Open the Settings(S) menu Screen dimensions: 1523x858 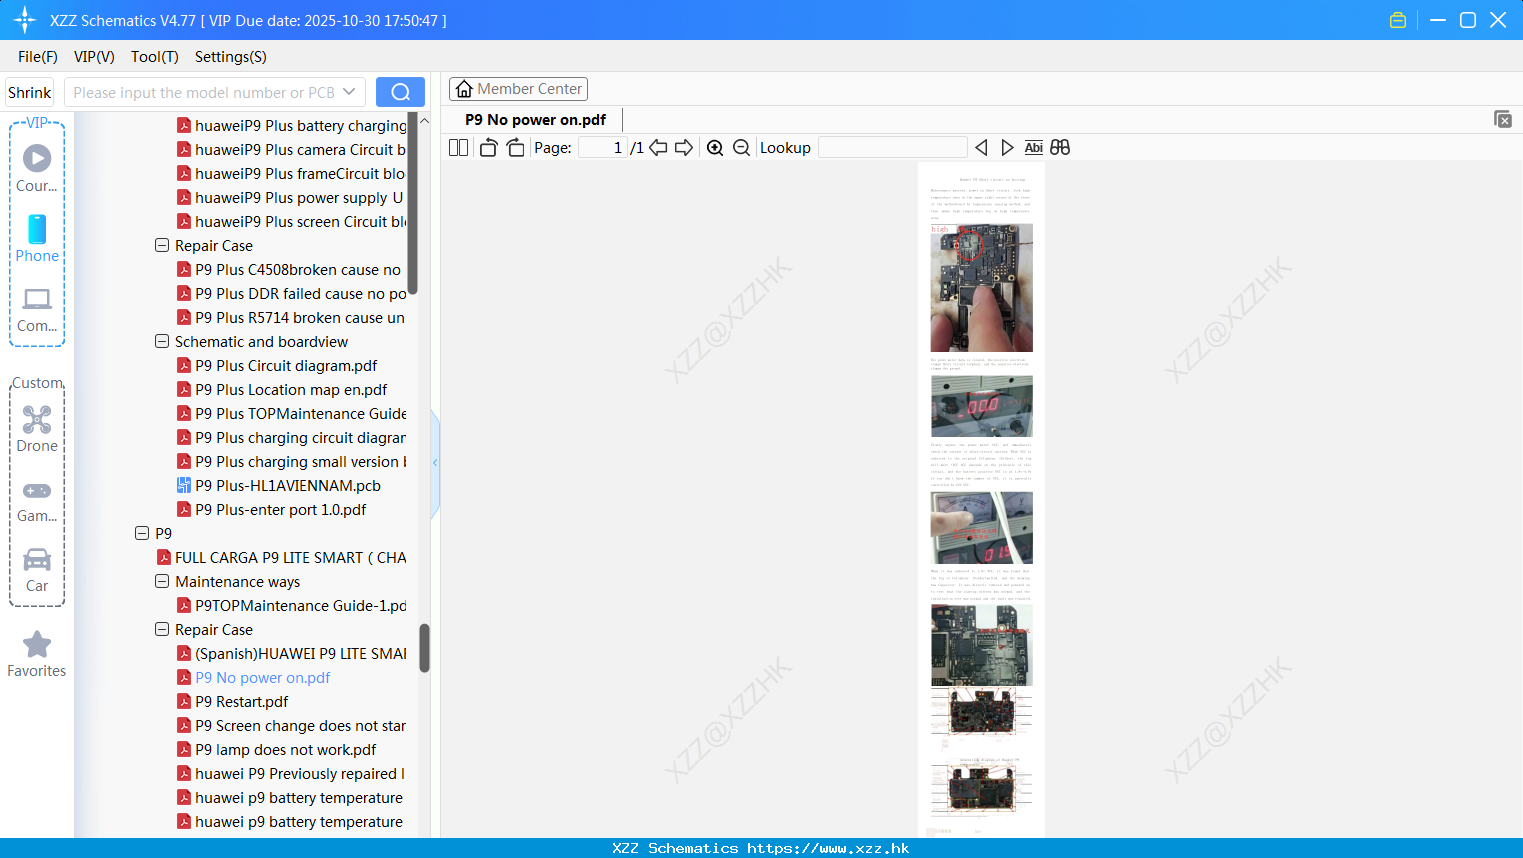click(231, 57)
